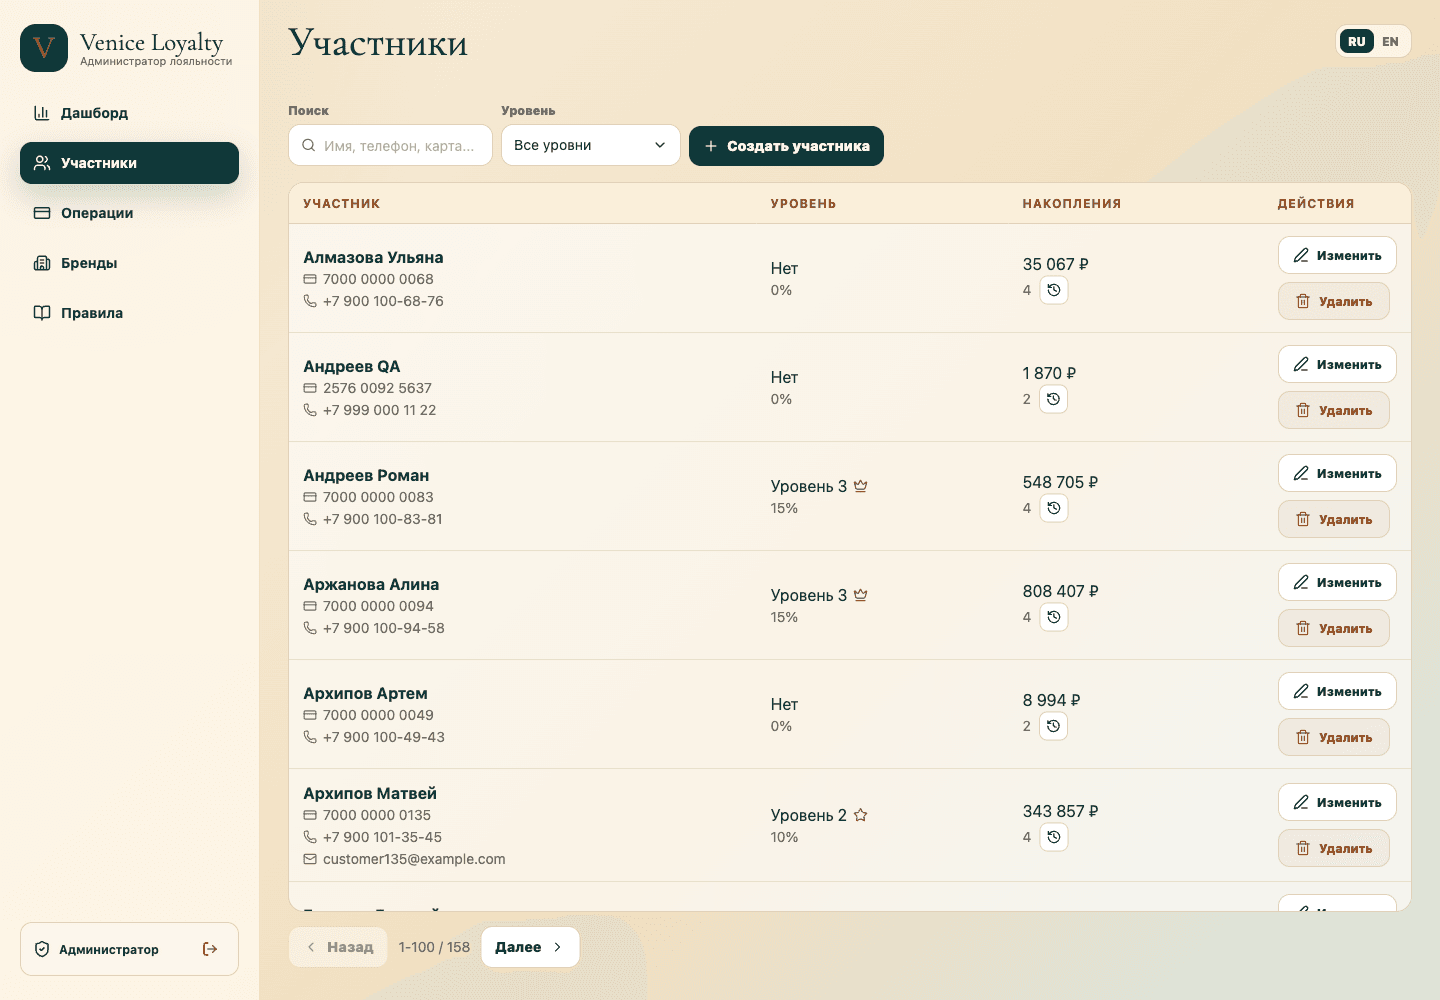Click crown icon next to Андреев Роман level
1440x1000 pixels.
click(x=861, y=486)
